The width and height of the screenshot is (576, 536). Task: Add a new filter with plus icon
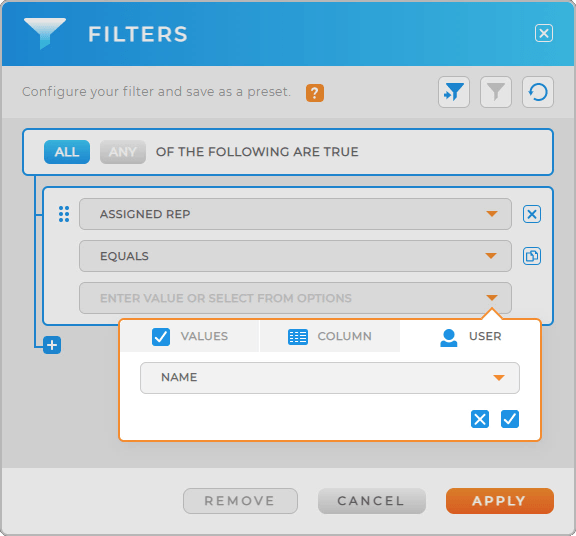point(52,345)
